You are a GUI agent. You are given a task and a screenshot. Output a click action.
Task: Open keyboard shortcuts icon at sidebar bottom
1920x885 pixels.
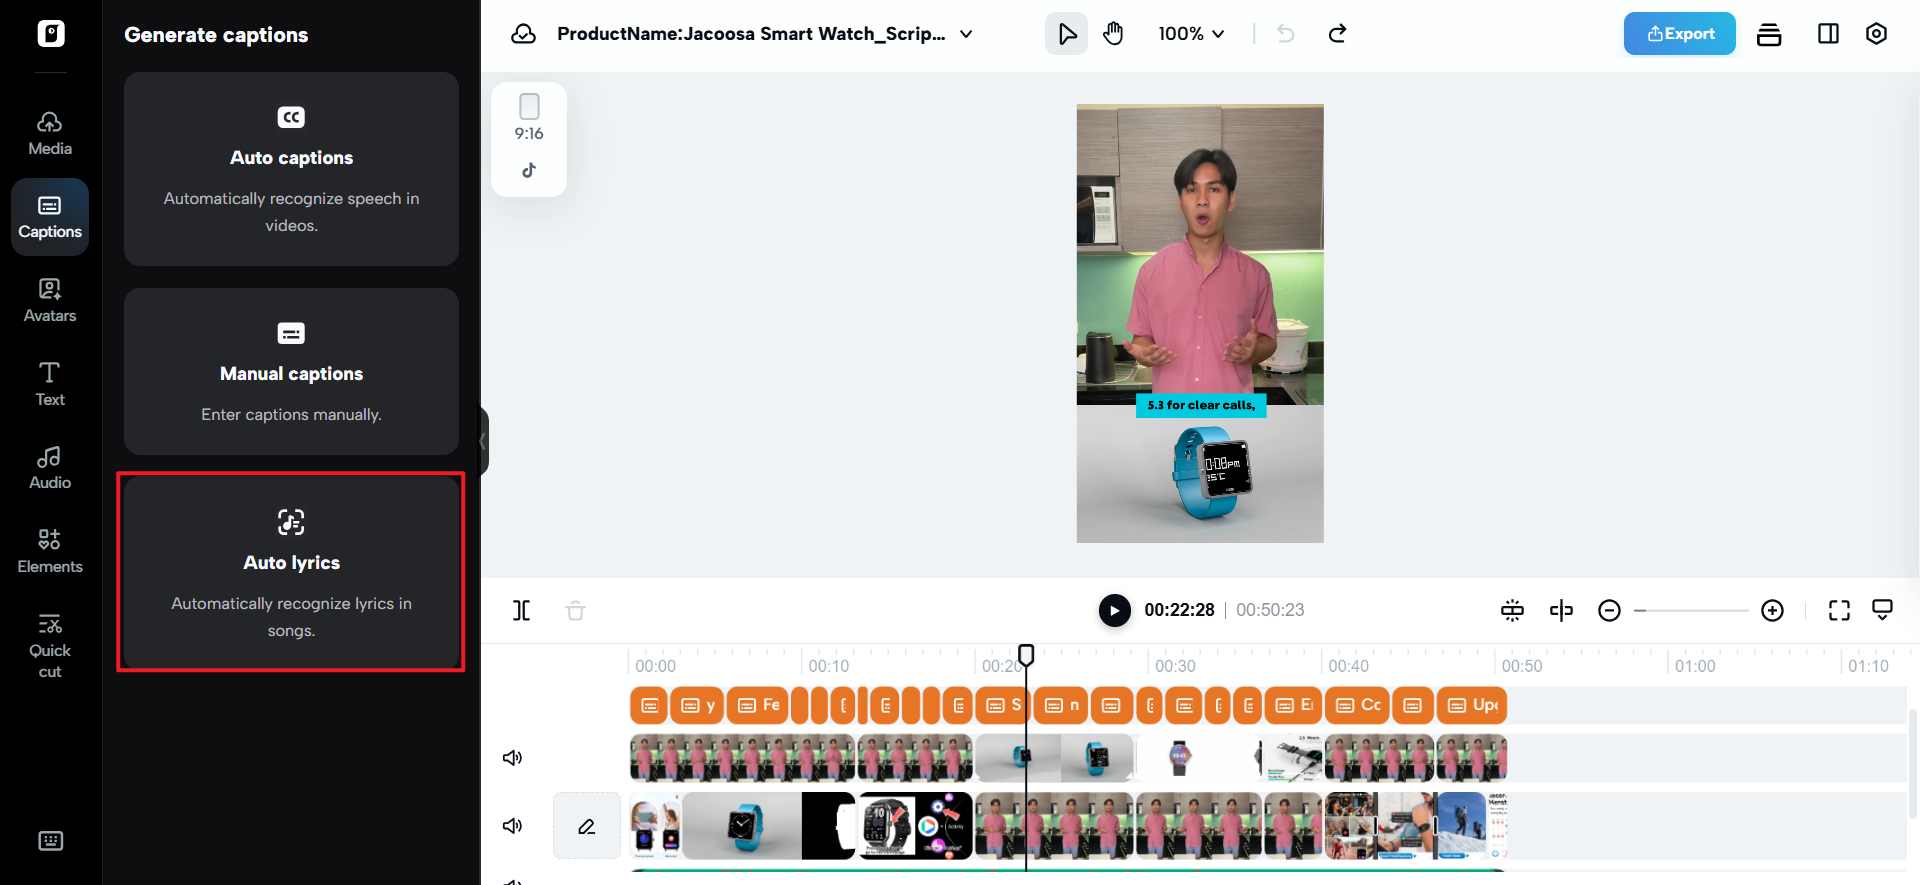(50, 841)
